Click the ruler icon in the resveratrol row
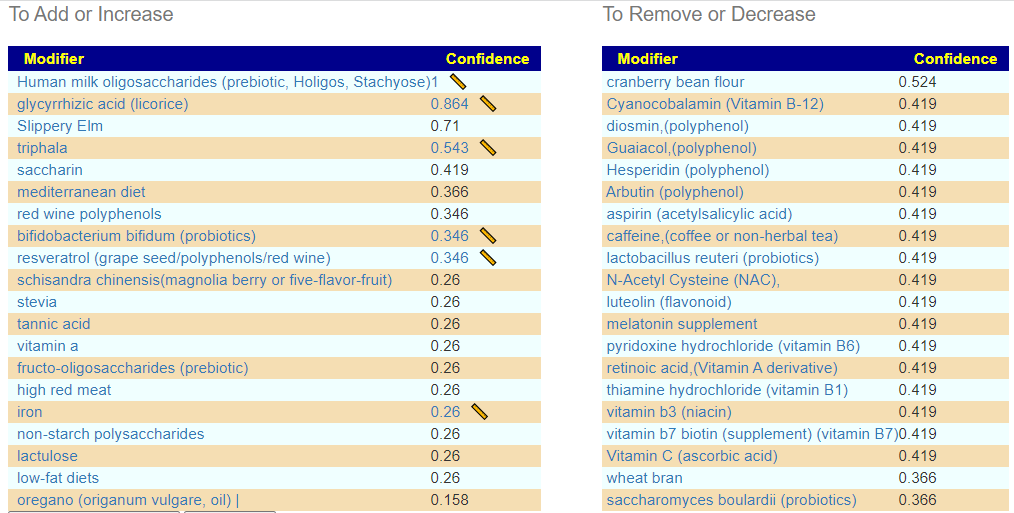Screen dimensions: 1014x513 488,257
